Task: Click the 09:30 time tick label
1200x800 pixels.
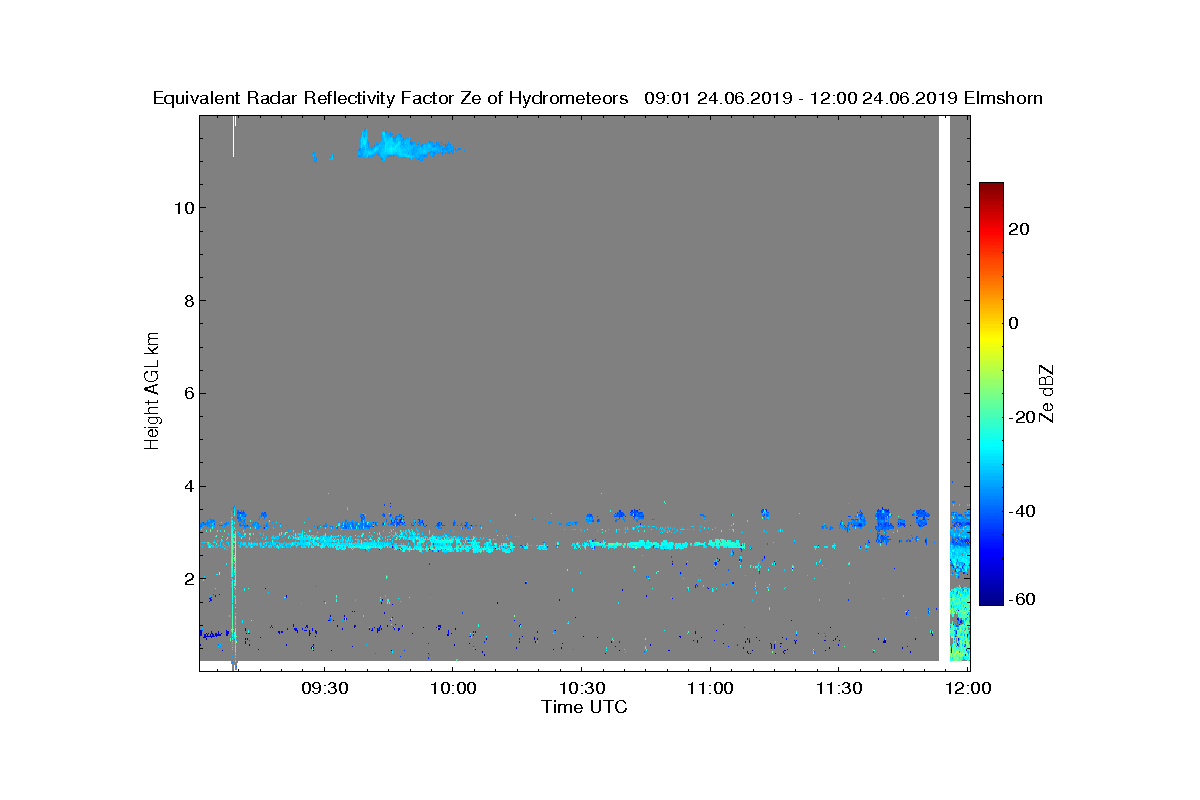Action: [324, 688]
